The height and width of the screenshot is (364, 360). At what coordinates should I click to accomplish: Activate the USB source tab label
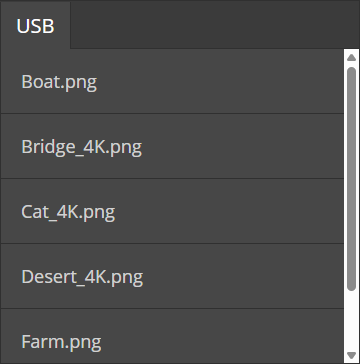click(x=35, y=26)
